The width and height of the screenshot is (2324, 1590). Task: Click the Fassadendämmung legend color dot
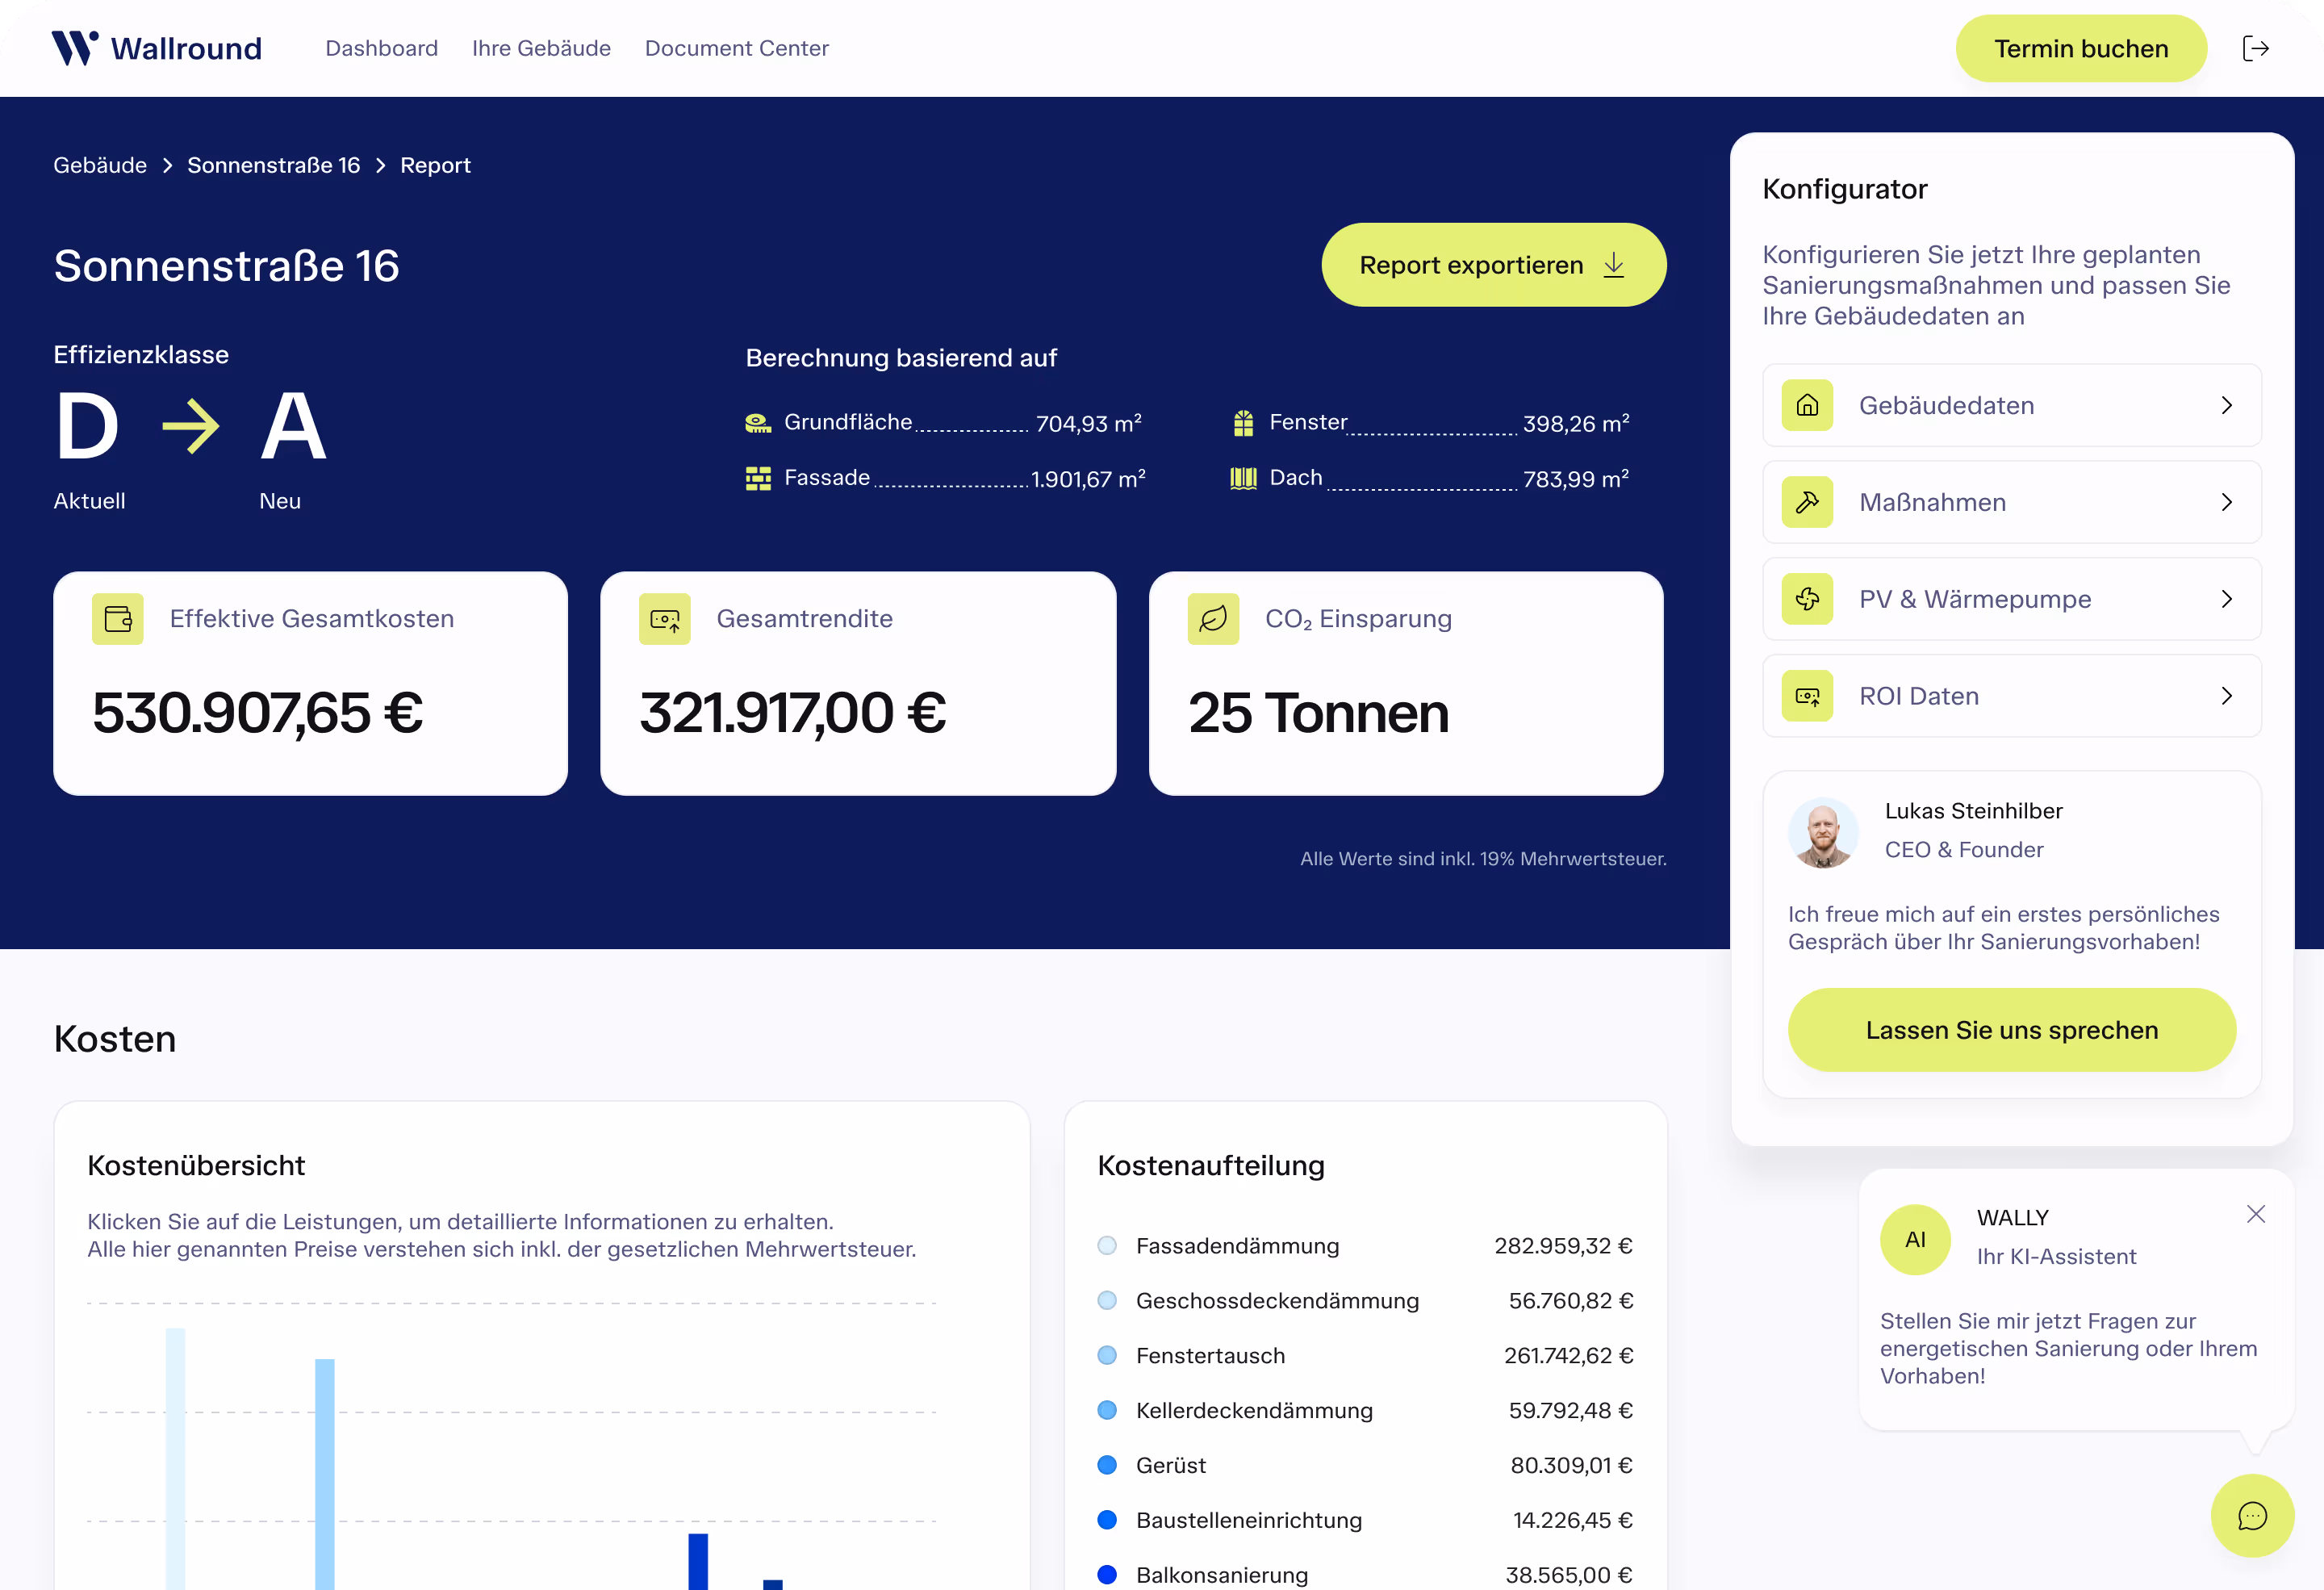pos(1107,1246)
